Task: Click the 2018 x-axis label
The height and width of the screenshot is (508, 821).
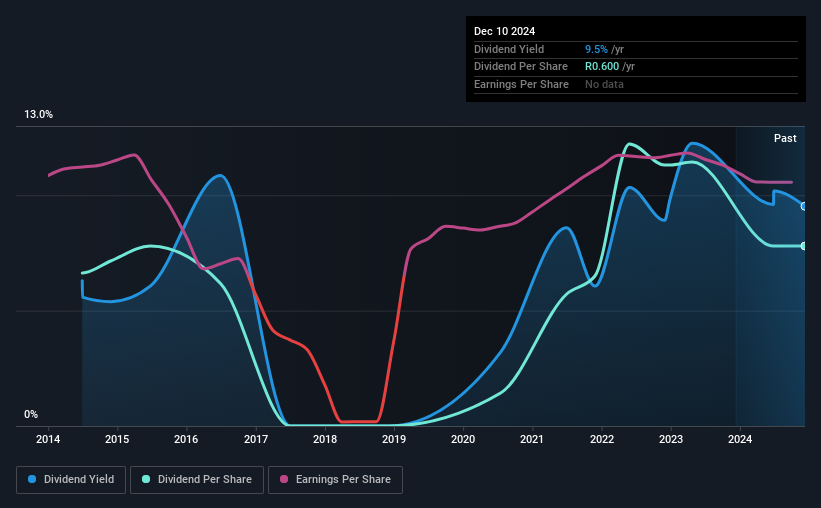Action: 325,439
